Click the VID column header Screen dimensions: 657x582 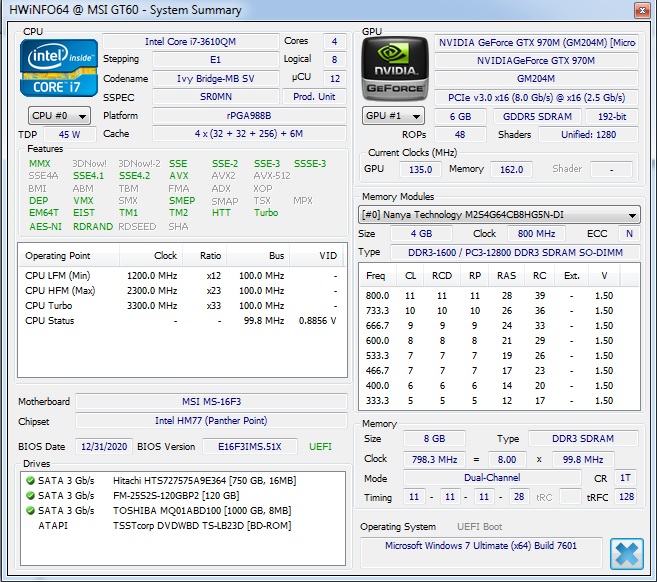[317, 256]
